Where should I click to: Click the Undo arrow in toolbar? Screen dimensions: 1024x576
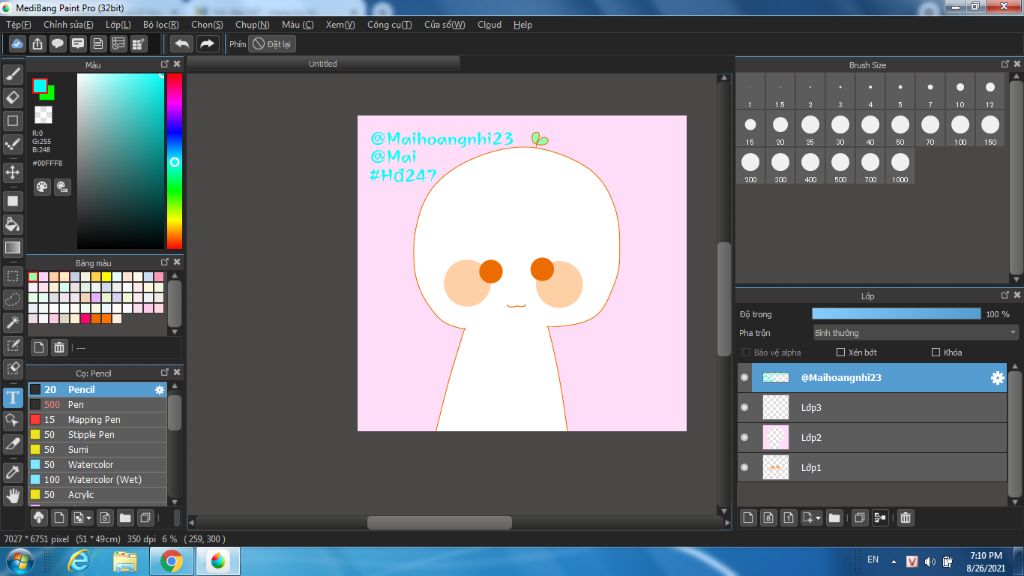[182, 44]
